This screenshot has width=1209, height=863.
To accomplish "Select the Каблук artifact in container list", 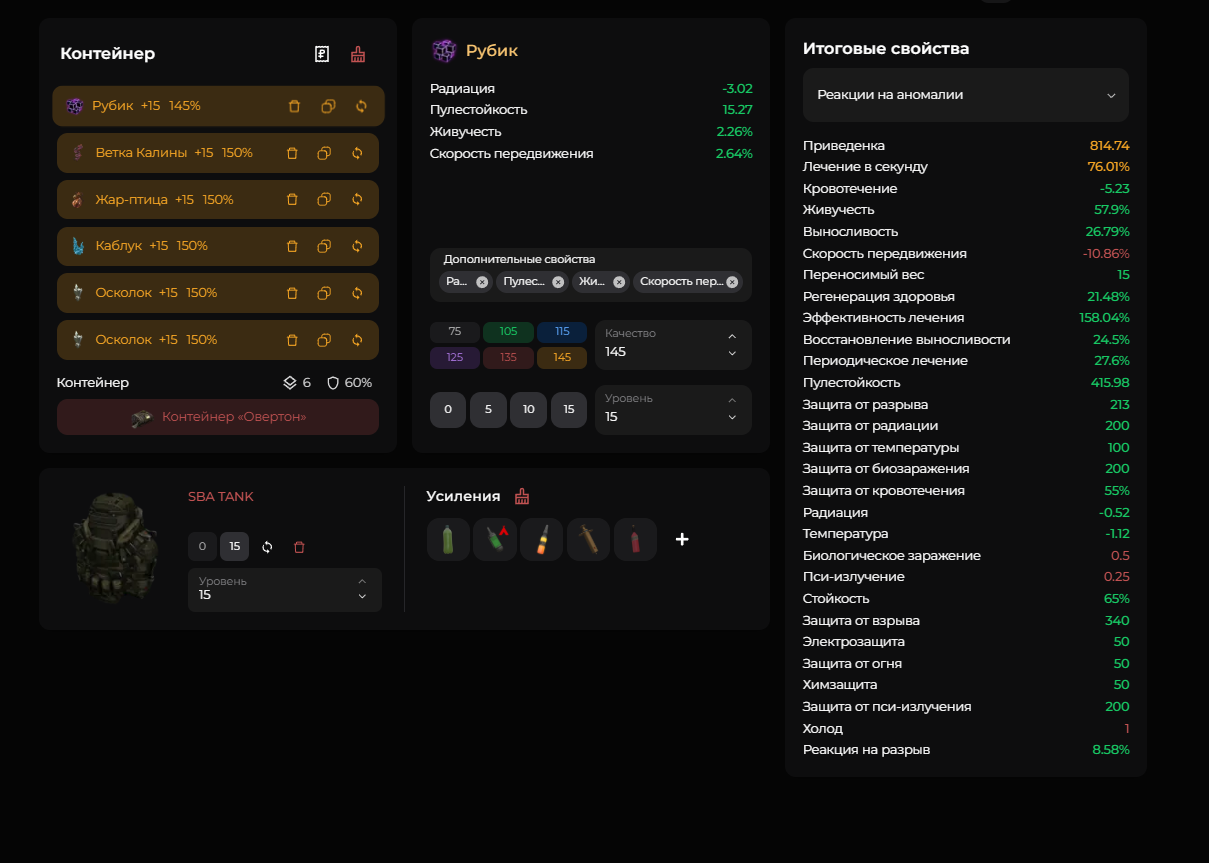I will [160, 246].
